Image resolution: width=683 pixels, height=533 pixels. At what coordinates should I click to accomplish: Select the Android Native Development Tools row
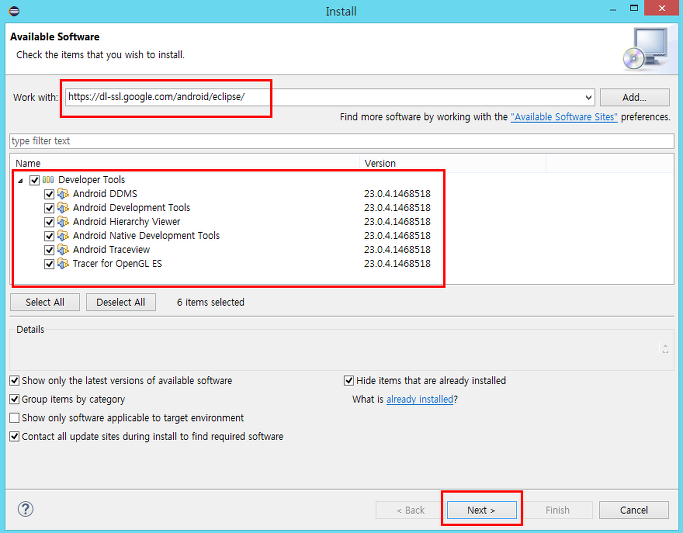click(x=146, y=235)
